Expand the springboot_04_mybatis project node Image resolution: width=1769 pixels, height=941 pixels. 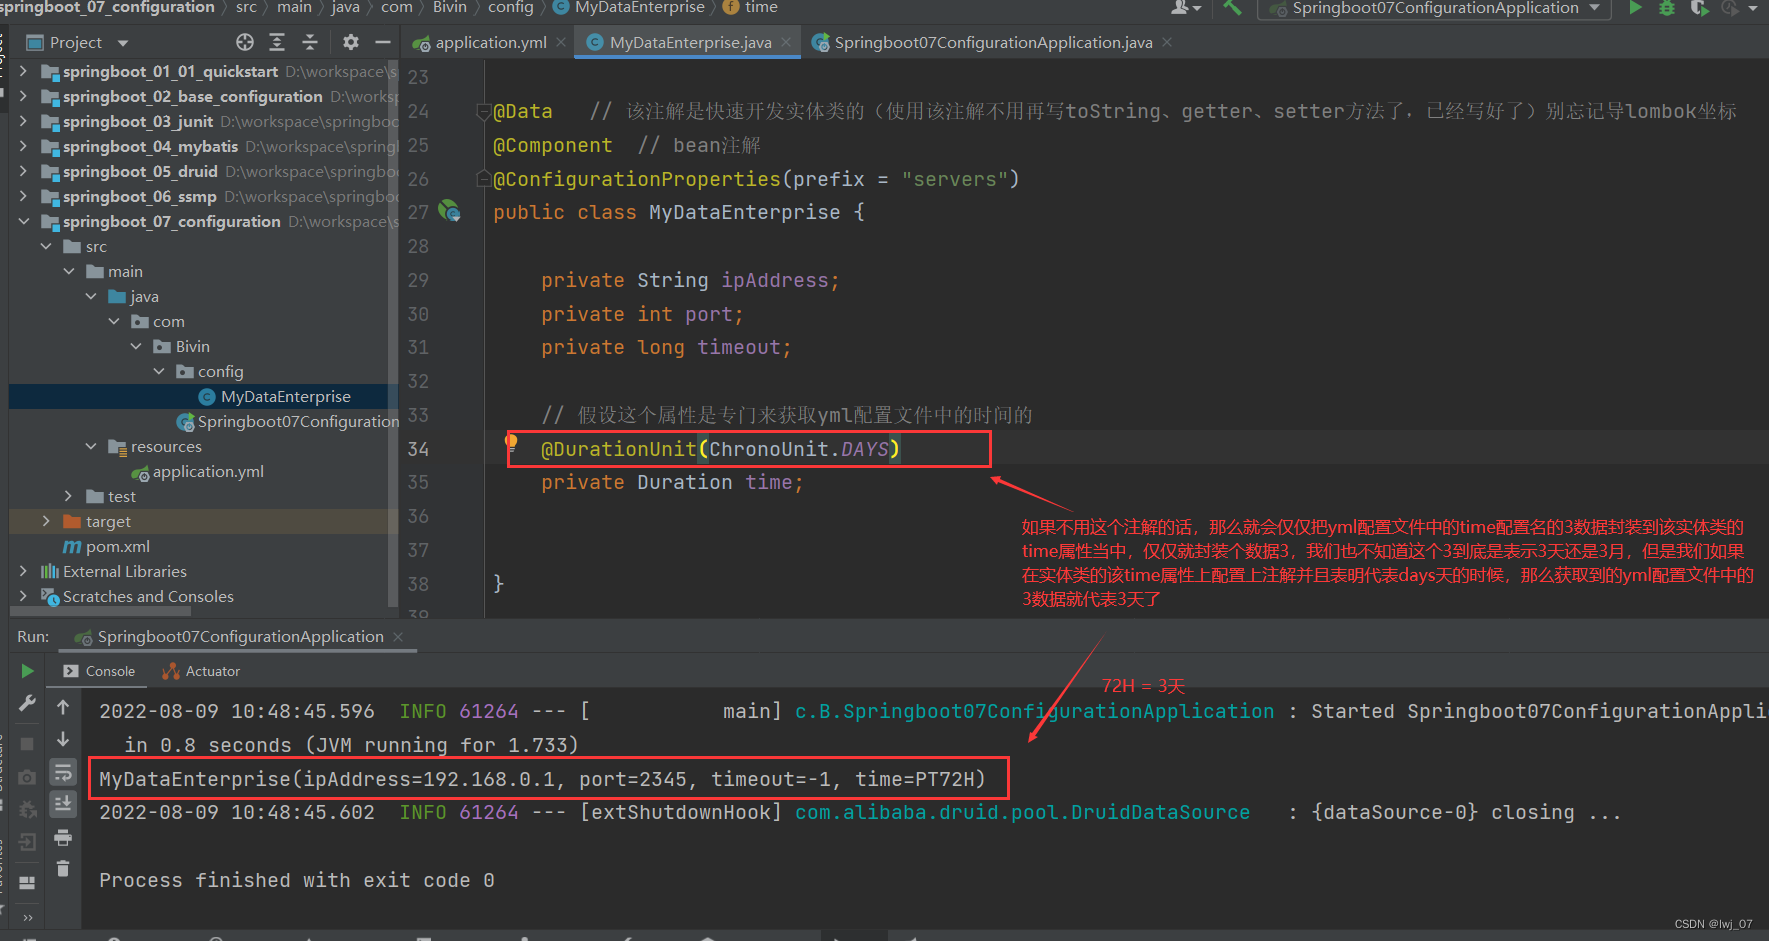tap(23, 146)
